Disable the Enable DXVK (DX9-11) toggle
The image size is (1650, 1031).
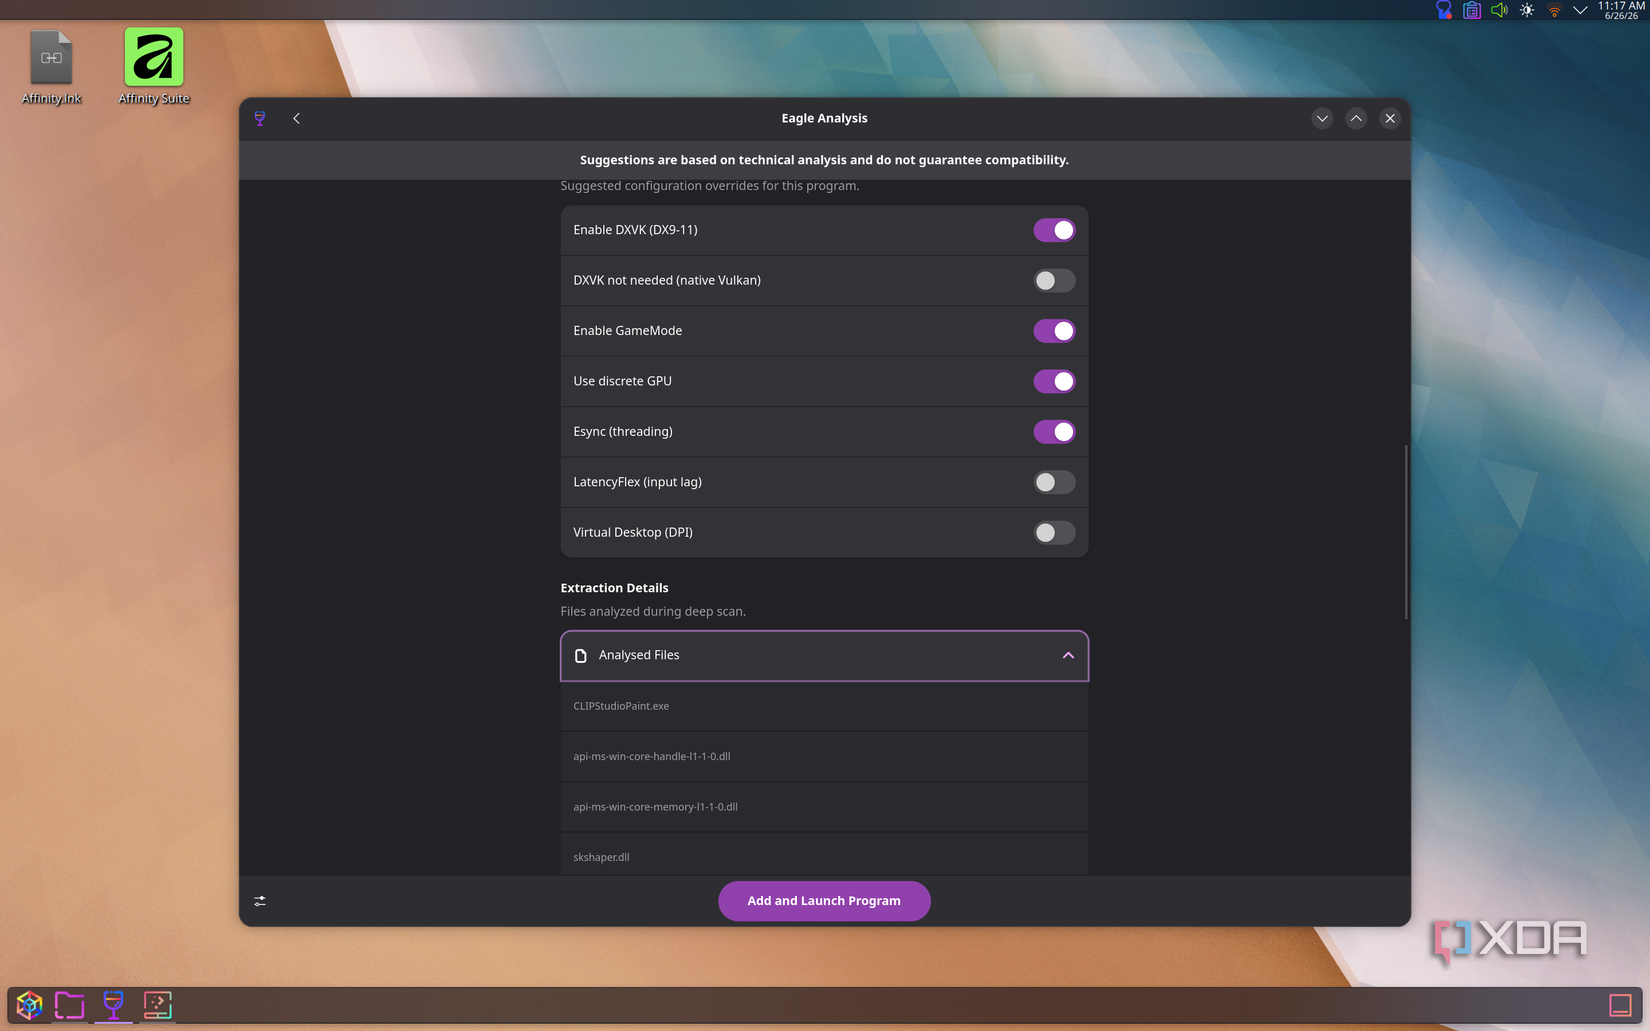1054,230
